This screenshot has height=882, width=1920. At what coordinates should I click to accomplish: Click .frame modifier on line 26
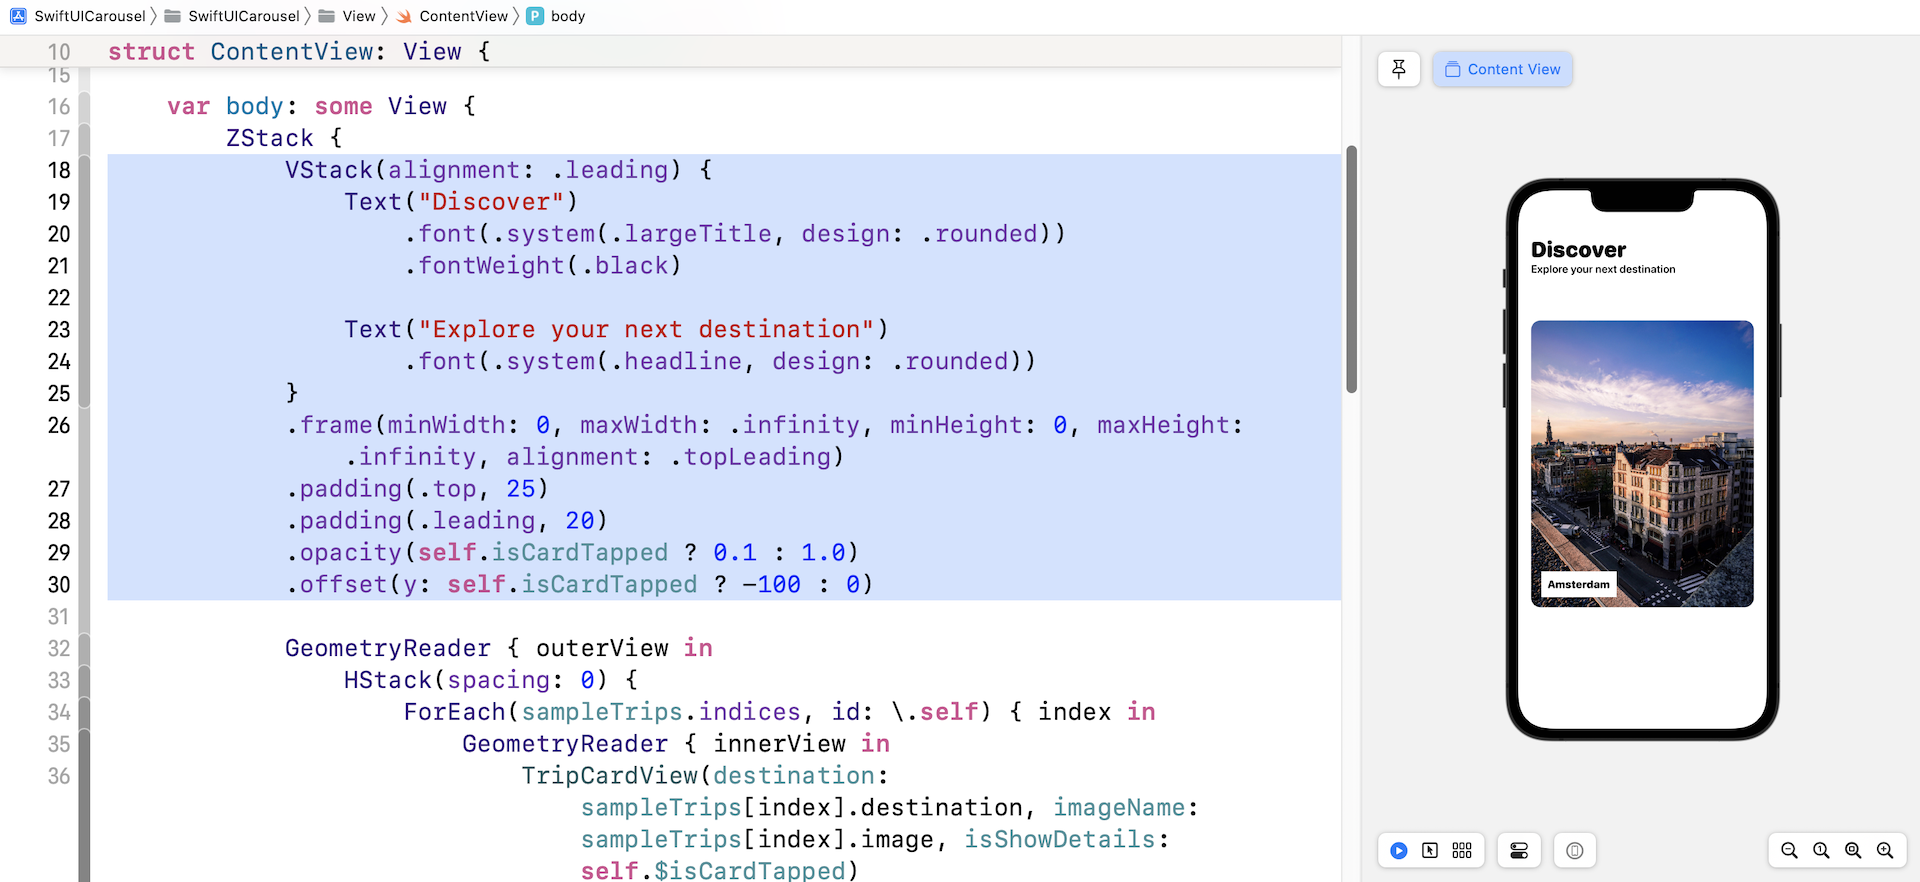tap(764, 441)
